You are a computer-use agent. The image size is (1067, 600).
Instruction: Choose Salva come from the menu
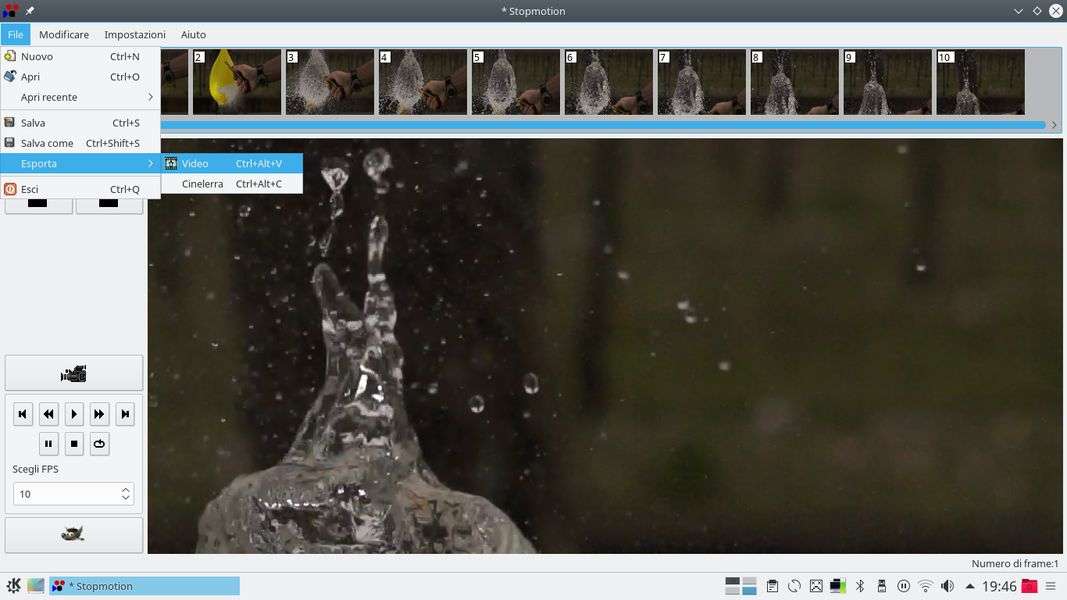[x=80, y=143]
